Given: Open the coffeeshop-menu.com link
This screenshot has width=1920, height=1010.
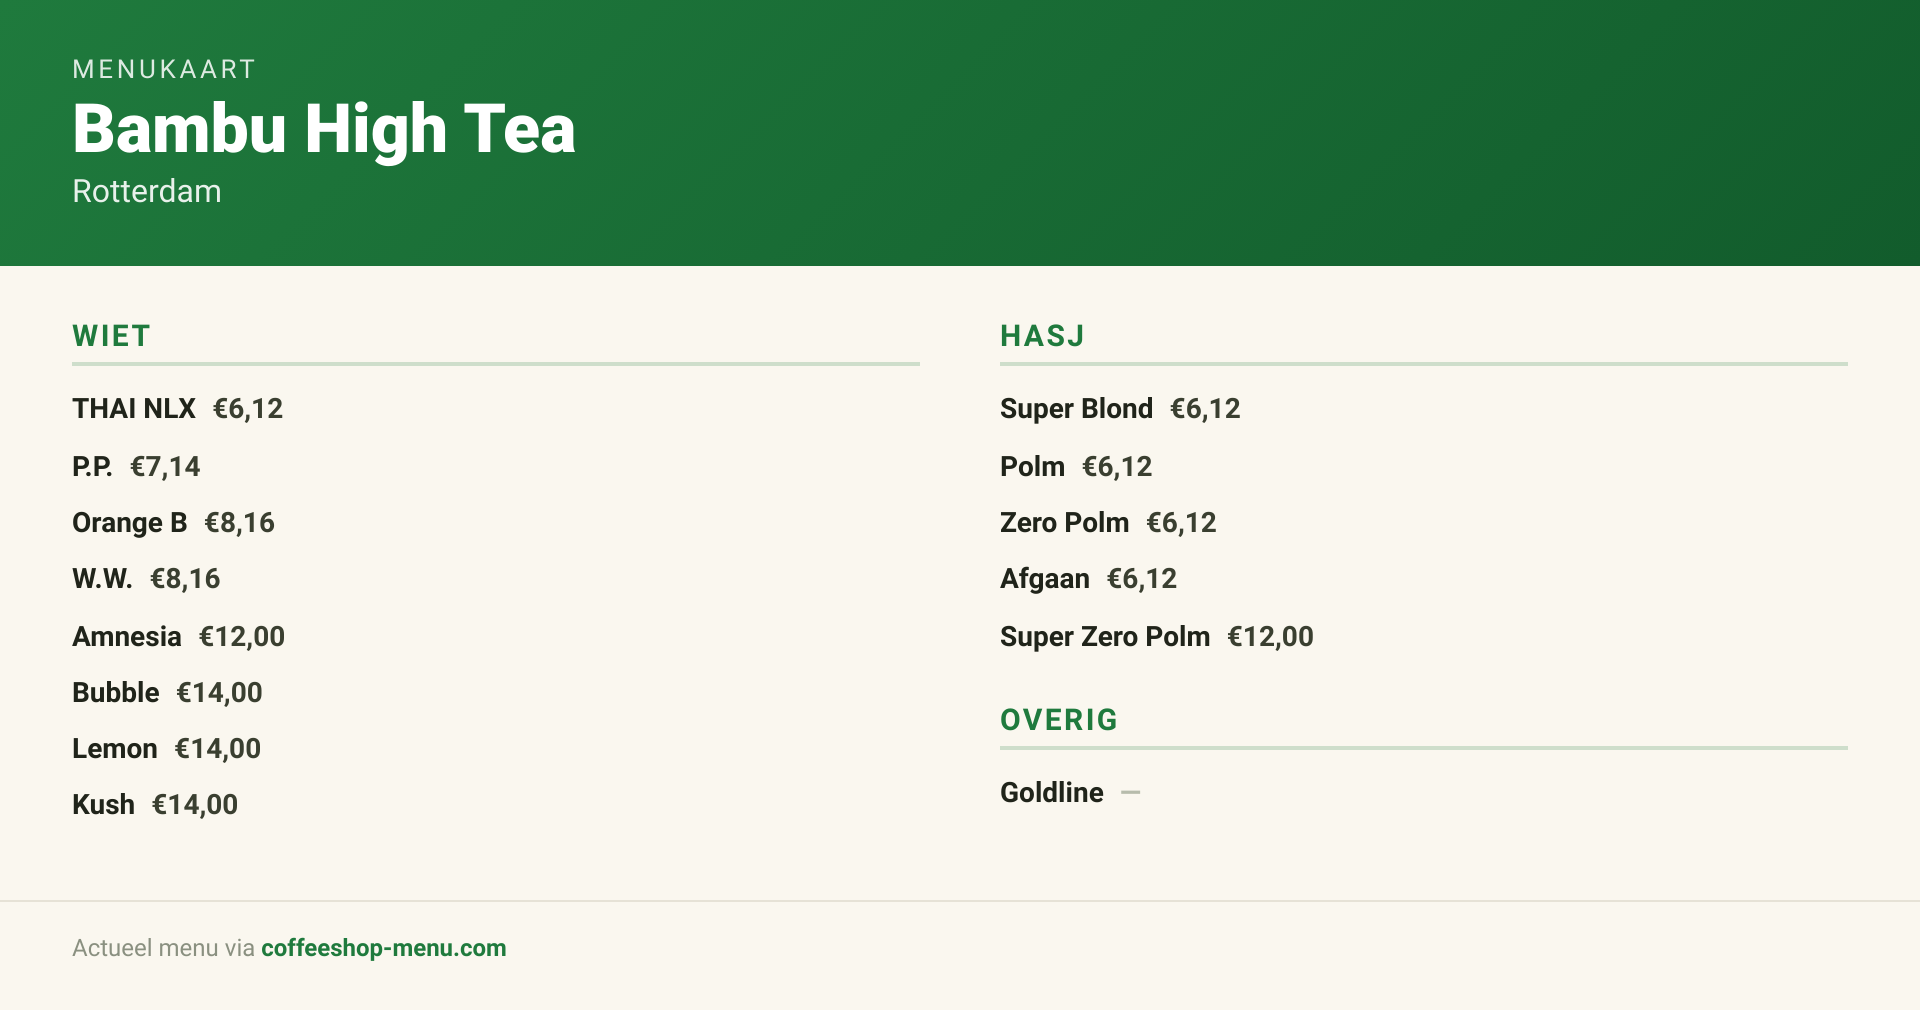Looking at the screenshot, I should (383, 948).
